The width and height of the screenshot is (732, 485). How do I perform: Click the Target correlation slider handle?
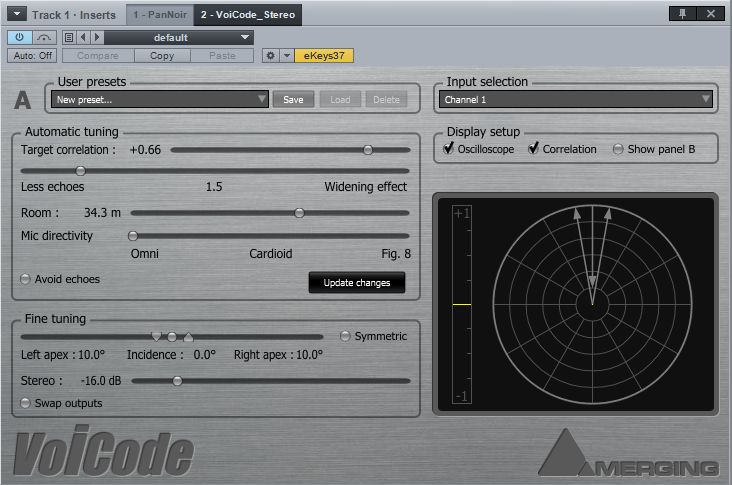tap(368, 150)
